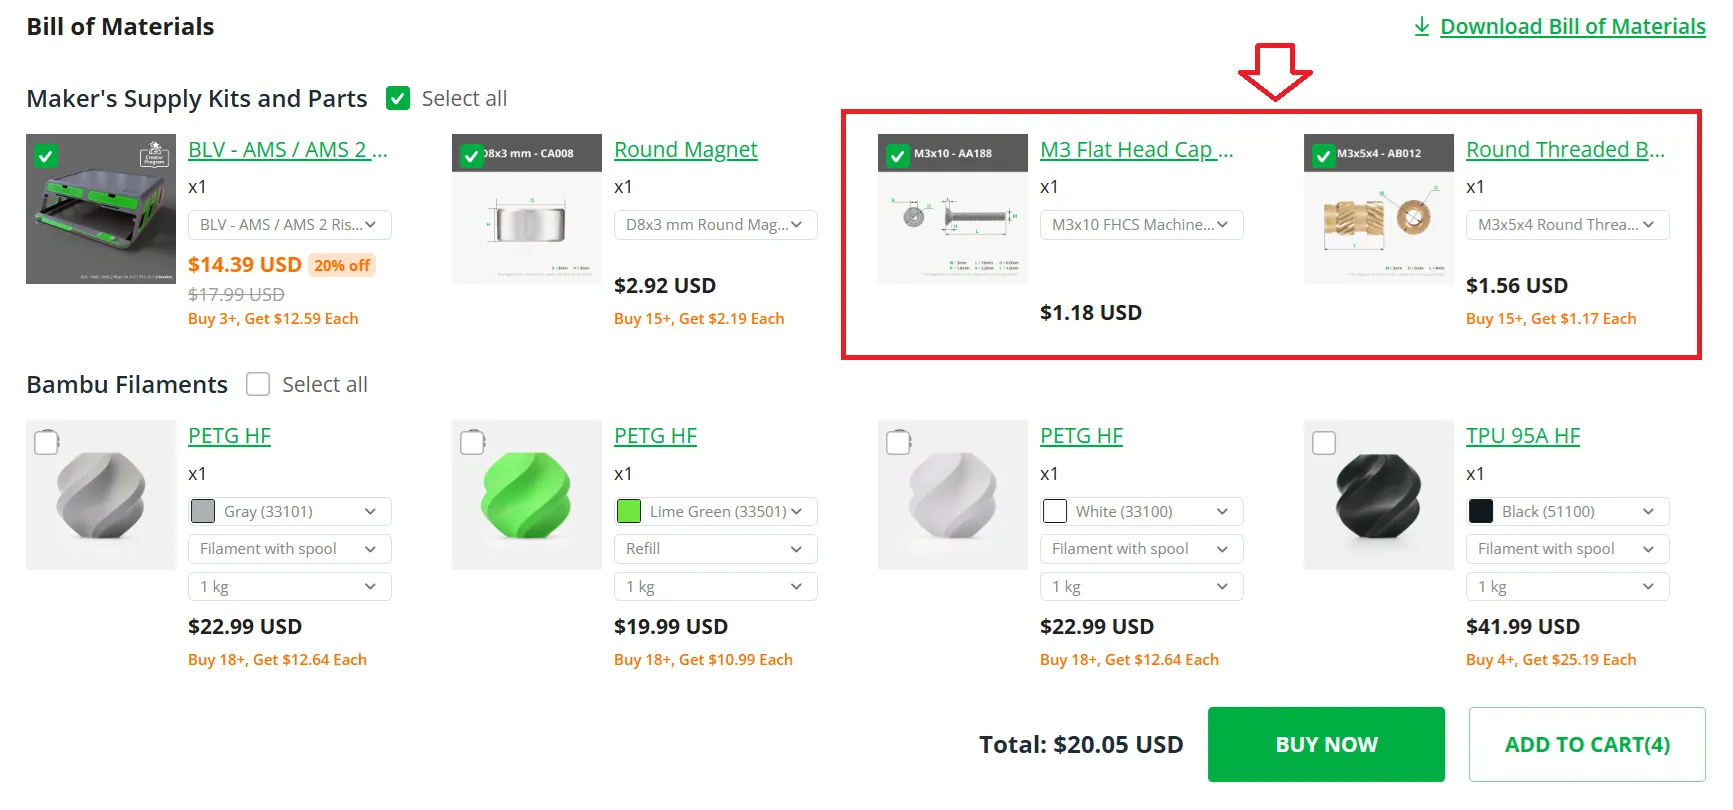Click the lime green PETG filament image
Screen dimensions: 1733x810
[527, 495]
